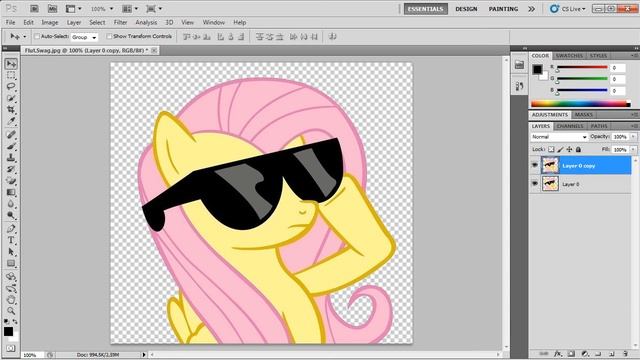The height and width of the screenshot is (360, 640).
Task: Open the layer Fill slider arrow
Action: click(633, 150)
